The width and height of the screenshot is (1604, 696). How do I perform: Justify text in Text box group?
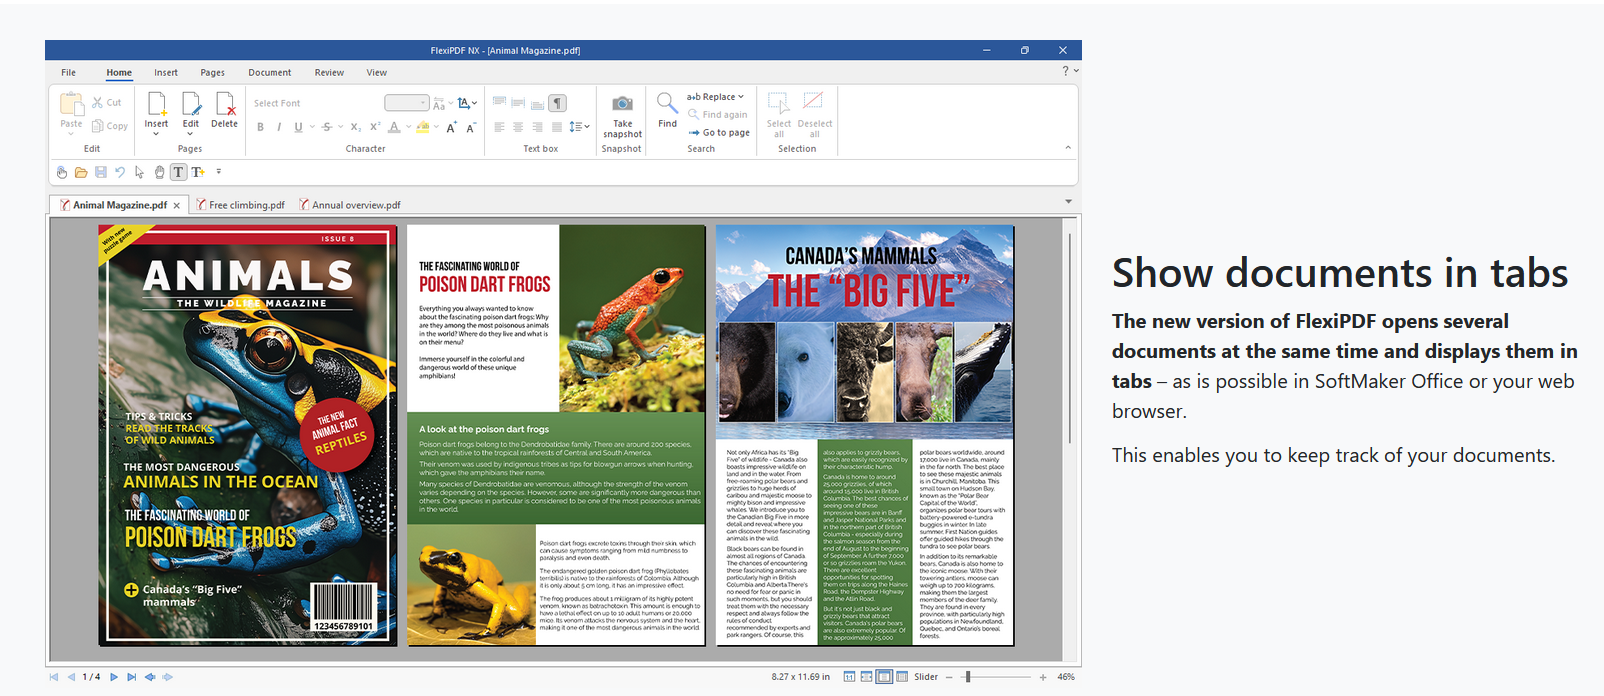click(x=556, y=127)
